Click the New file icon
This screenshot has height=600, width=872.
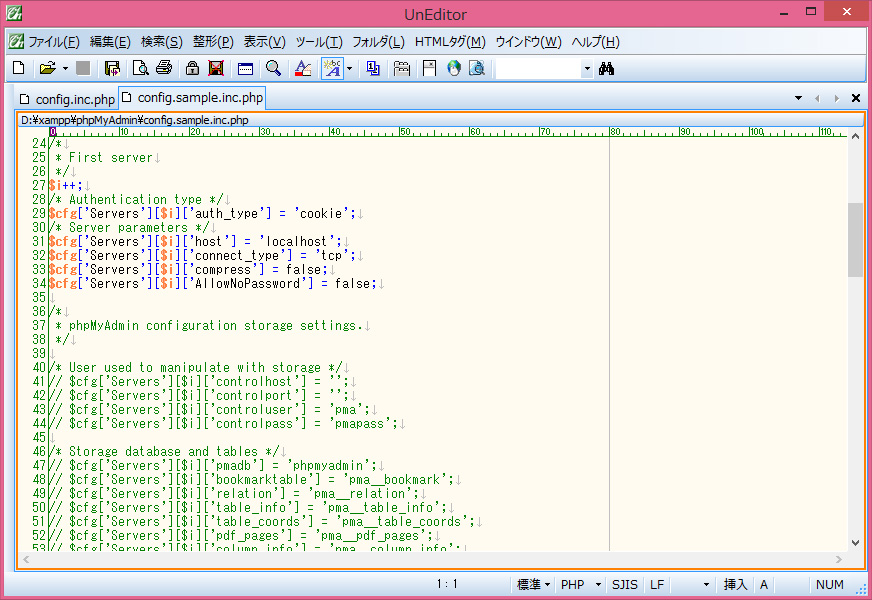(x=18, y=69)
